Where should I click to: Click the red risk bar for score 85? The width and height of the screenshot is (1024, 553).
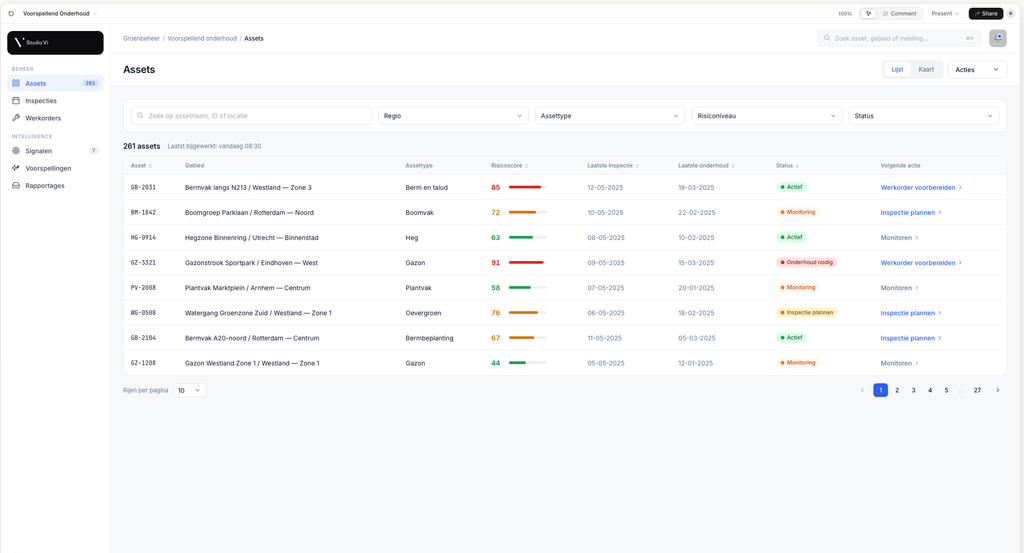coord(527,187)
